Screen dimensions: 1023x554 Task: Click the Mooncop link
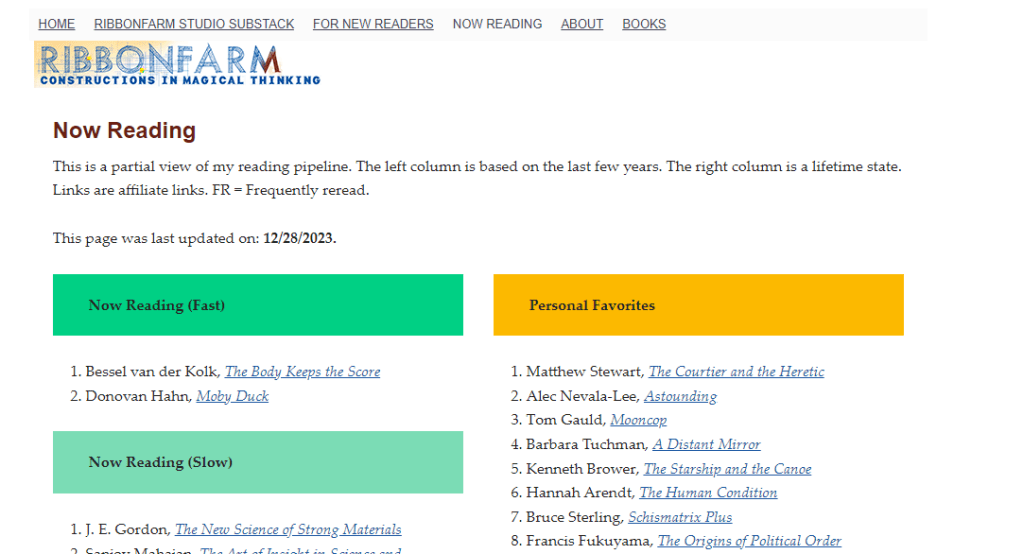coord(638,420)
